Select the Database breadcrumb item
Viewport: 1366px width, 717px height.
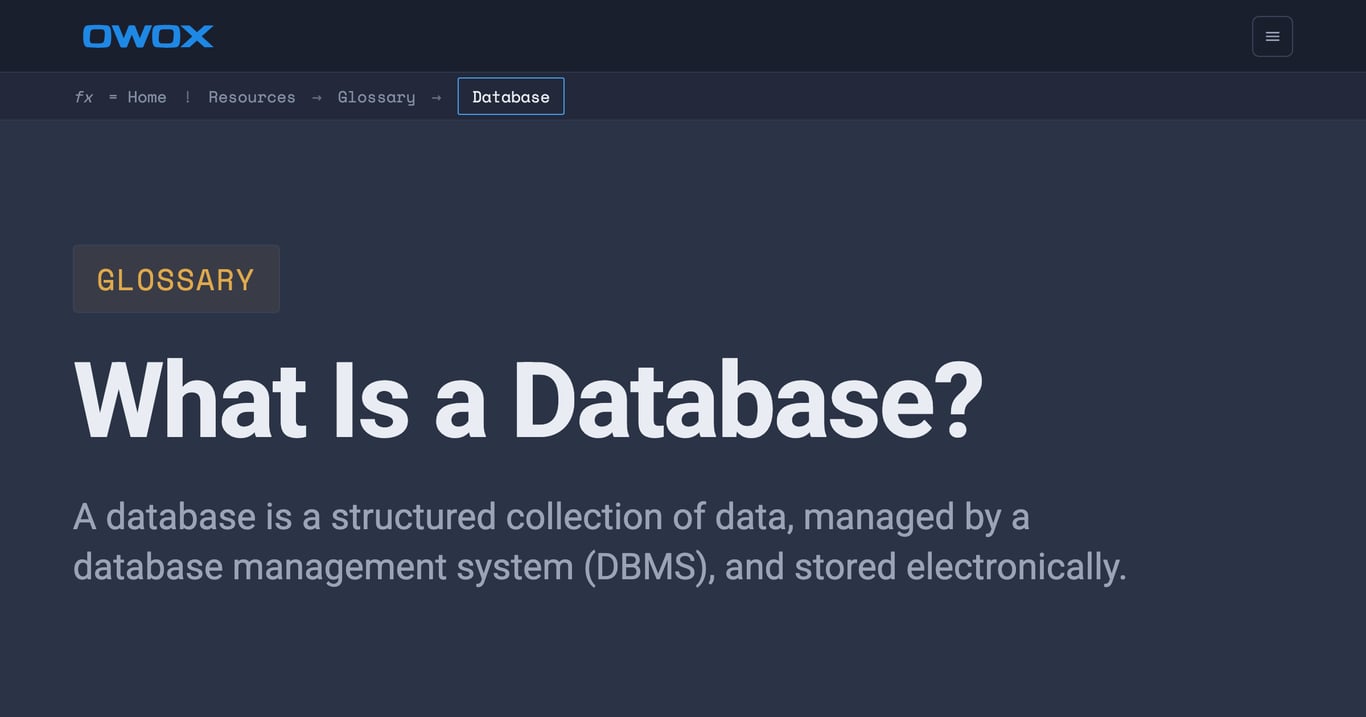[511, 96]
